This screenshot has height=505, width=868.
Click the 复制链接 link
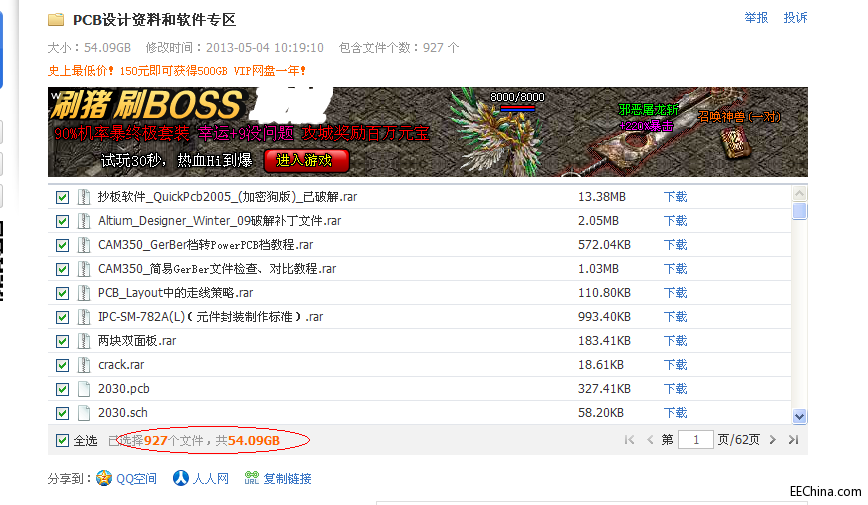coord(287,478)
